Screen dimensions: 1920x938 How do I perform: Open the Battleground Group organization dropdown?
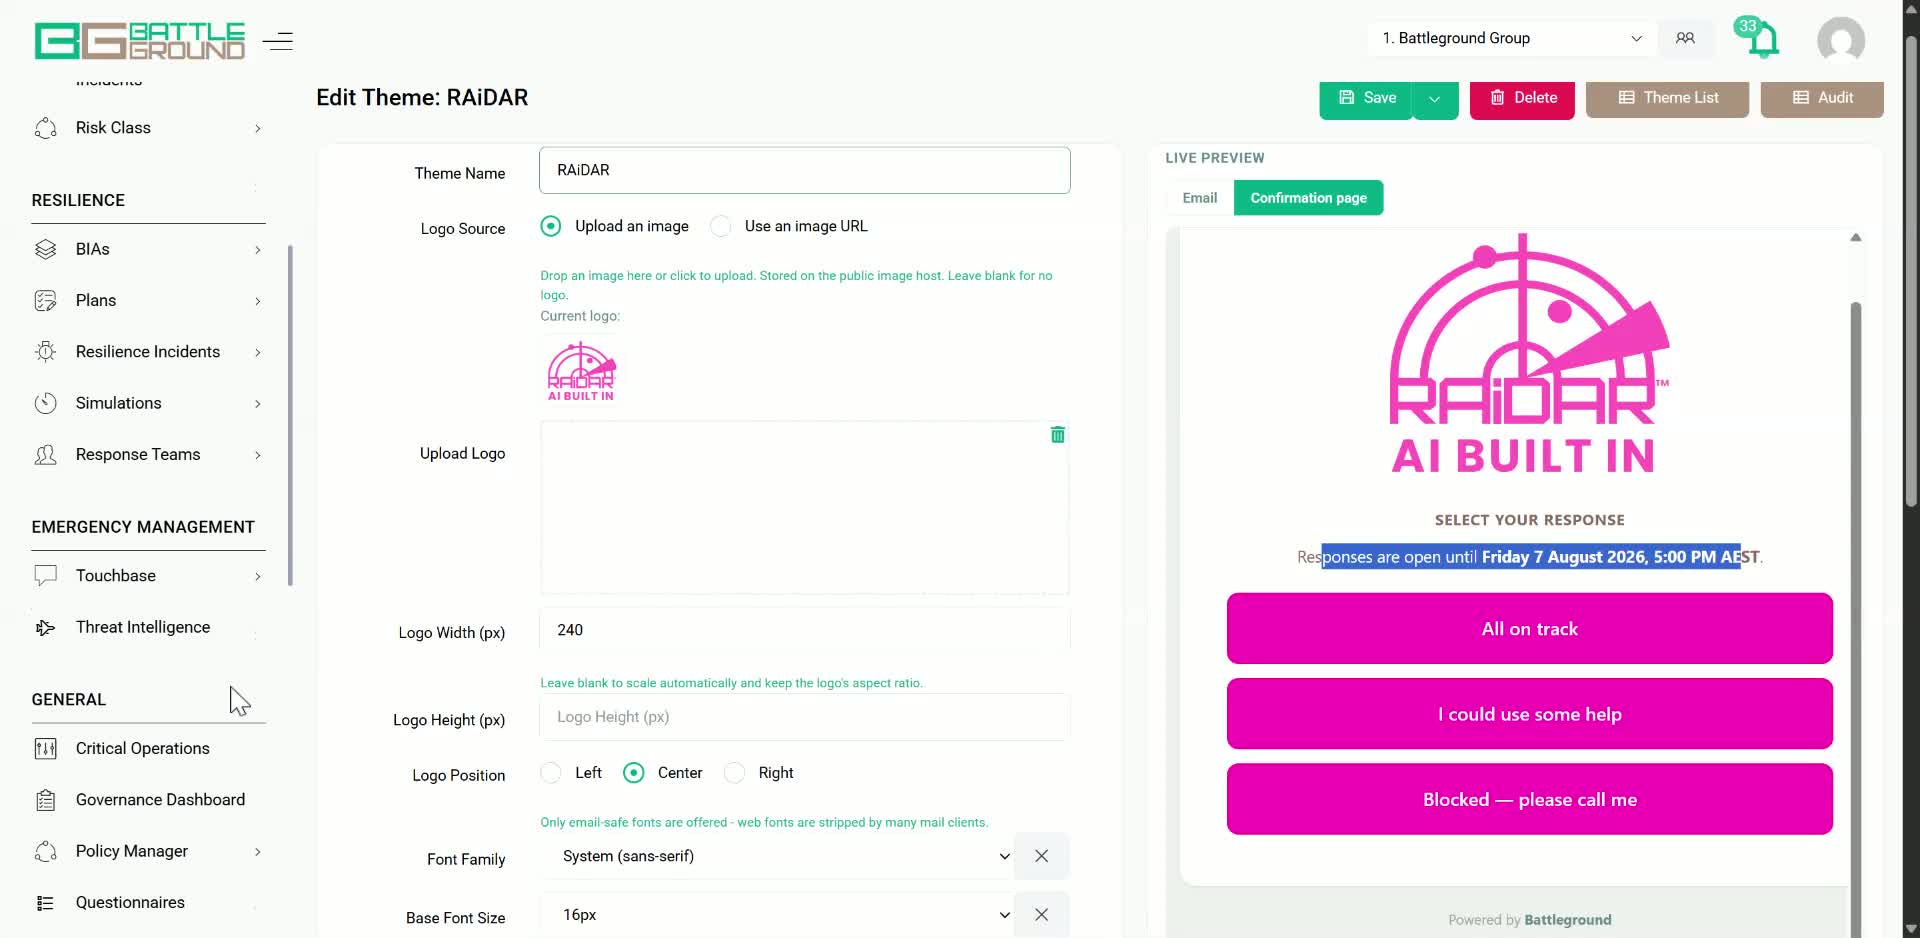[1512, 38]
